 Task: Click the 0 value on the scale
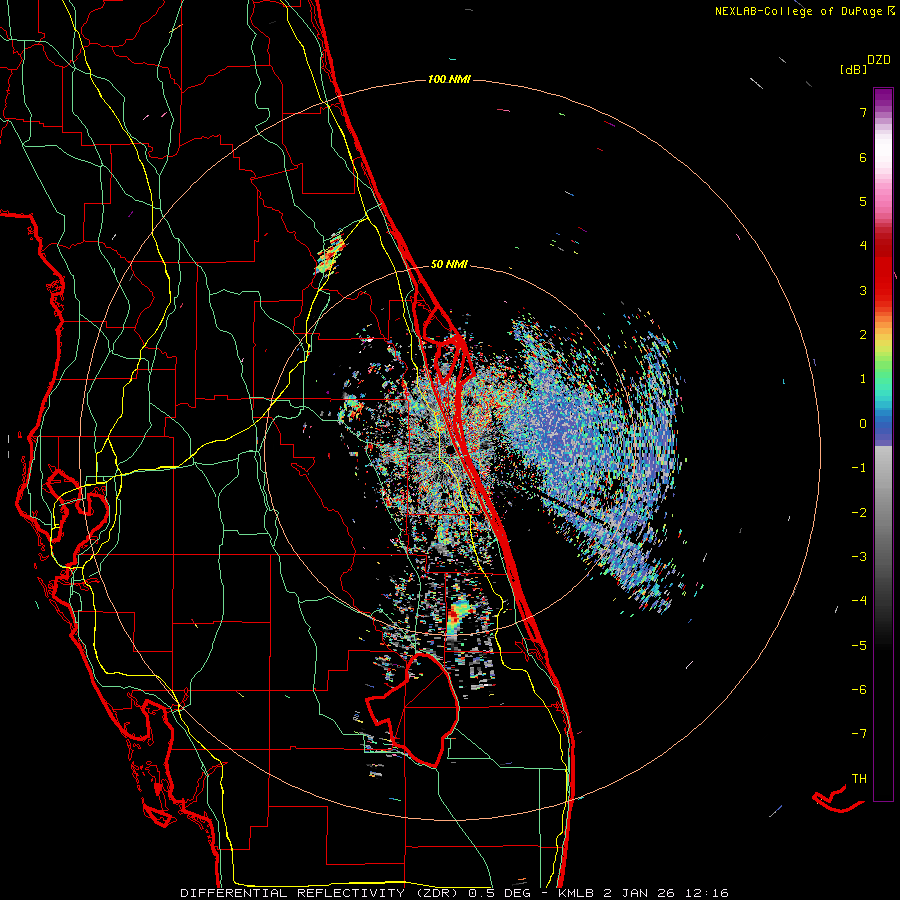(x=863, y=424)
